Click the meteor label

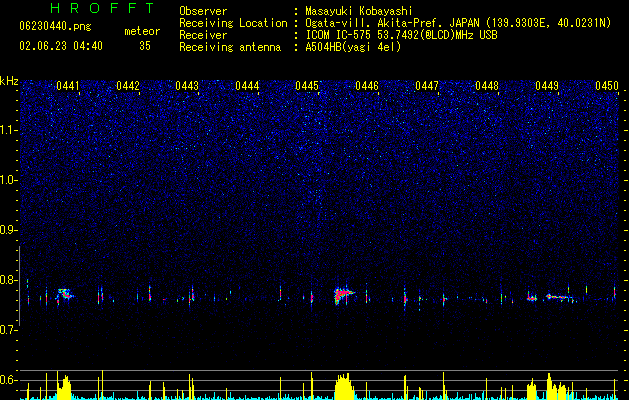coord(142,31)
